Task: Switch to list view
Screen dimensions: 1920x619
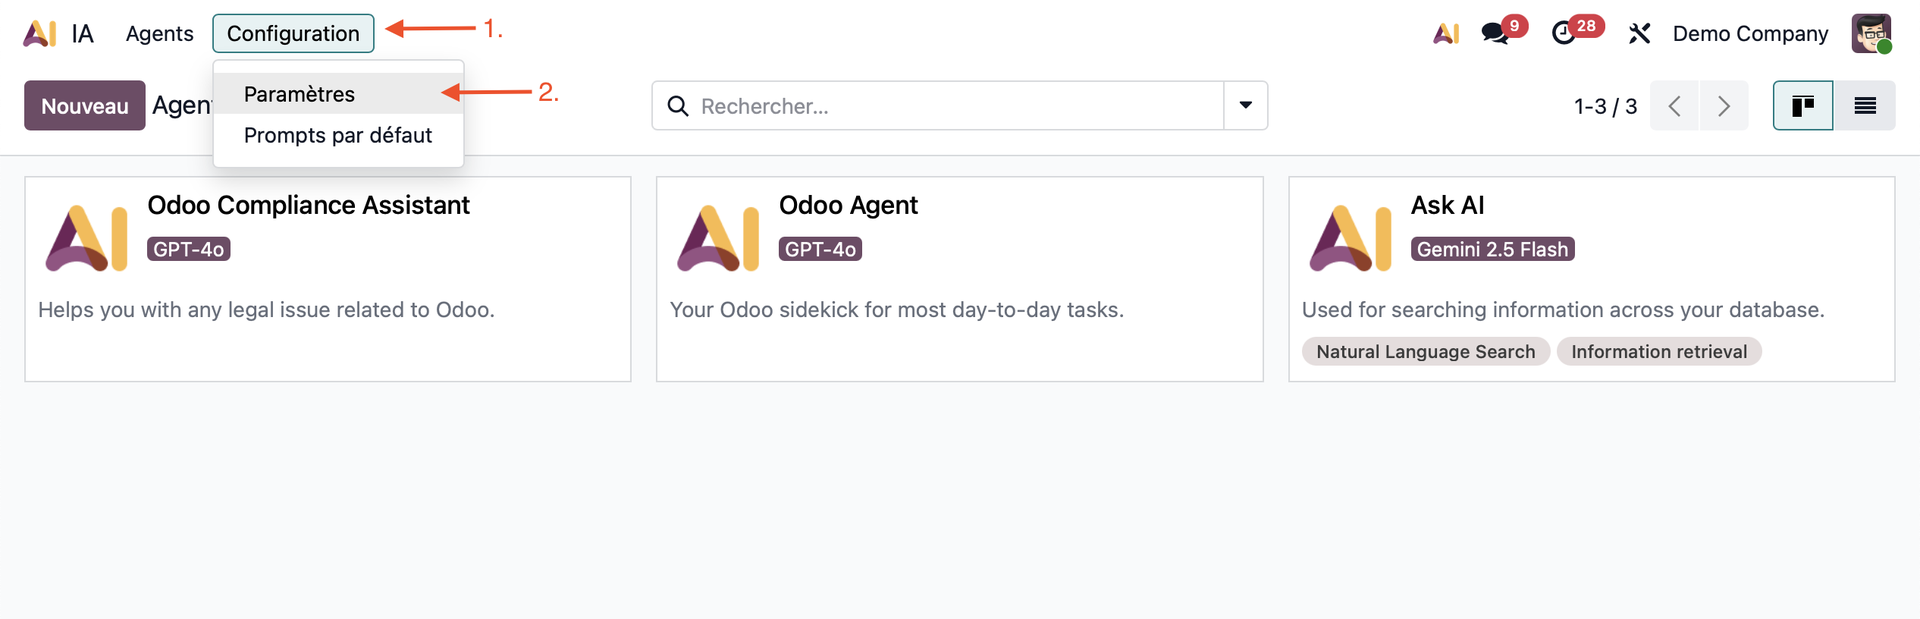Action: point(1865,106)
